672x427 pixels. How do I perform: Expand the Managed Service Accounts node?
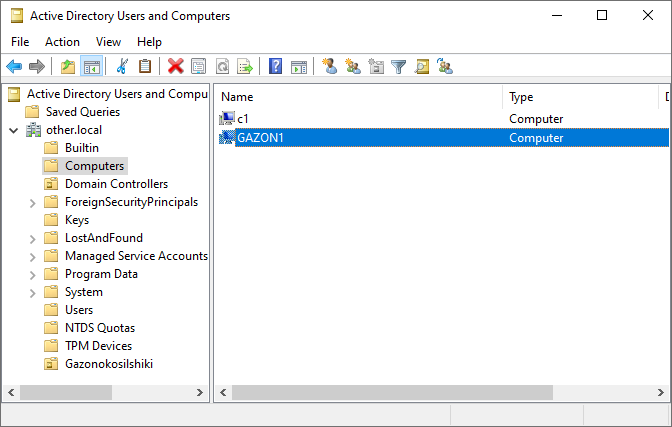[x=33, y=257]
